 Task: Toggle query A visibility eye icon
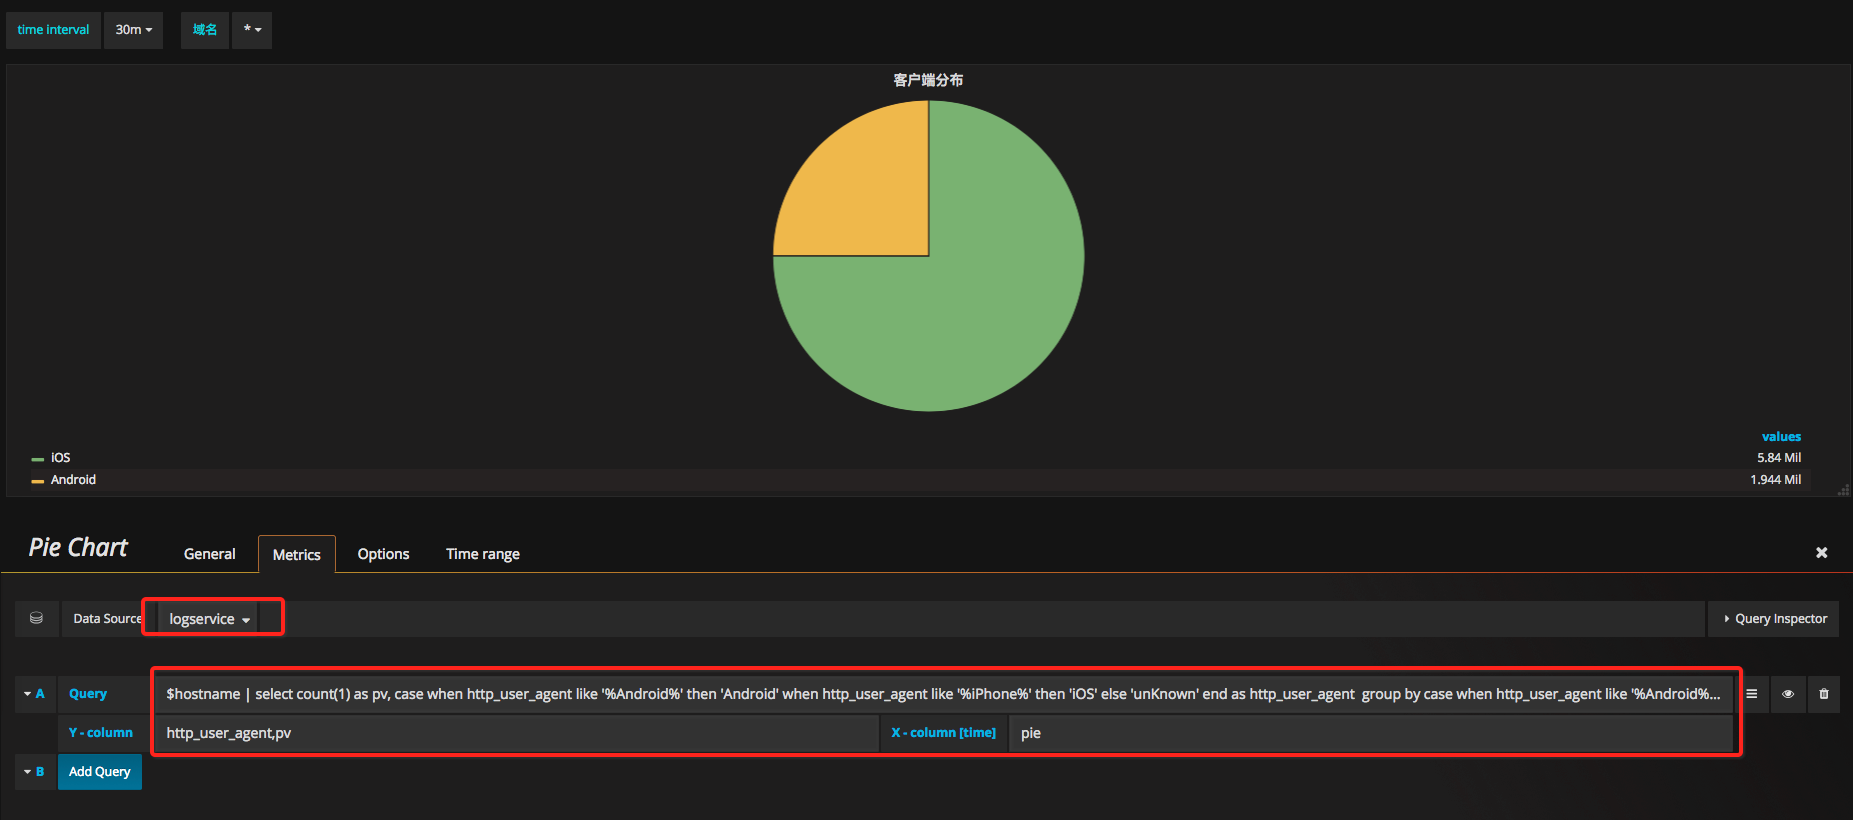coord(1787,694)
